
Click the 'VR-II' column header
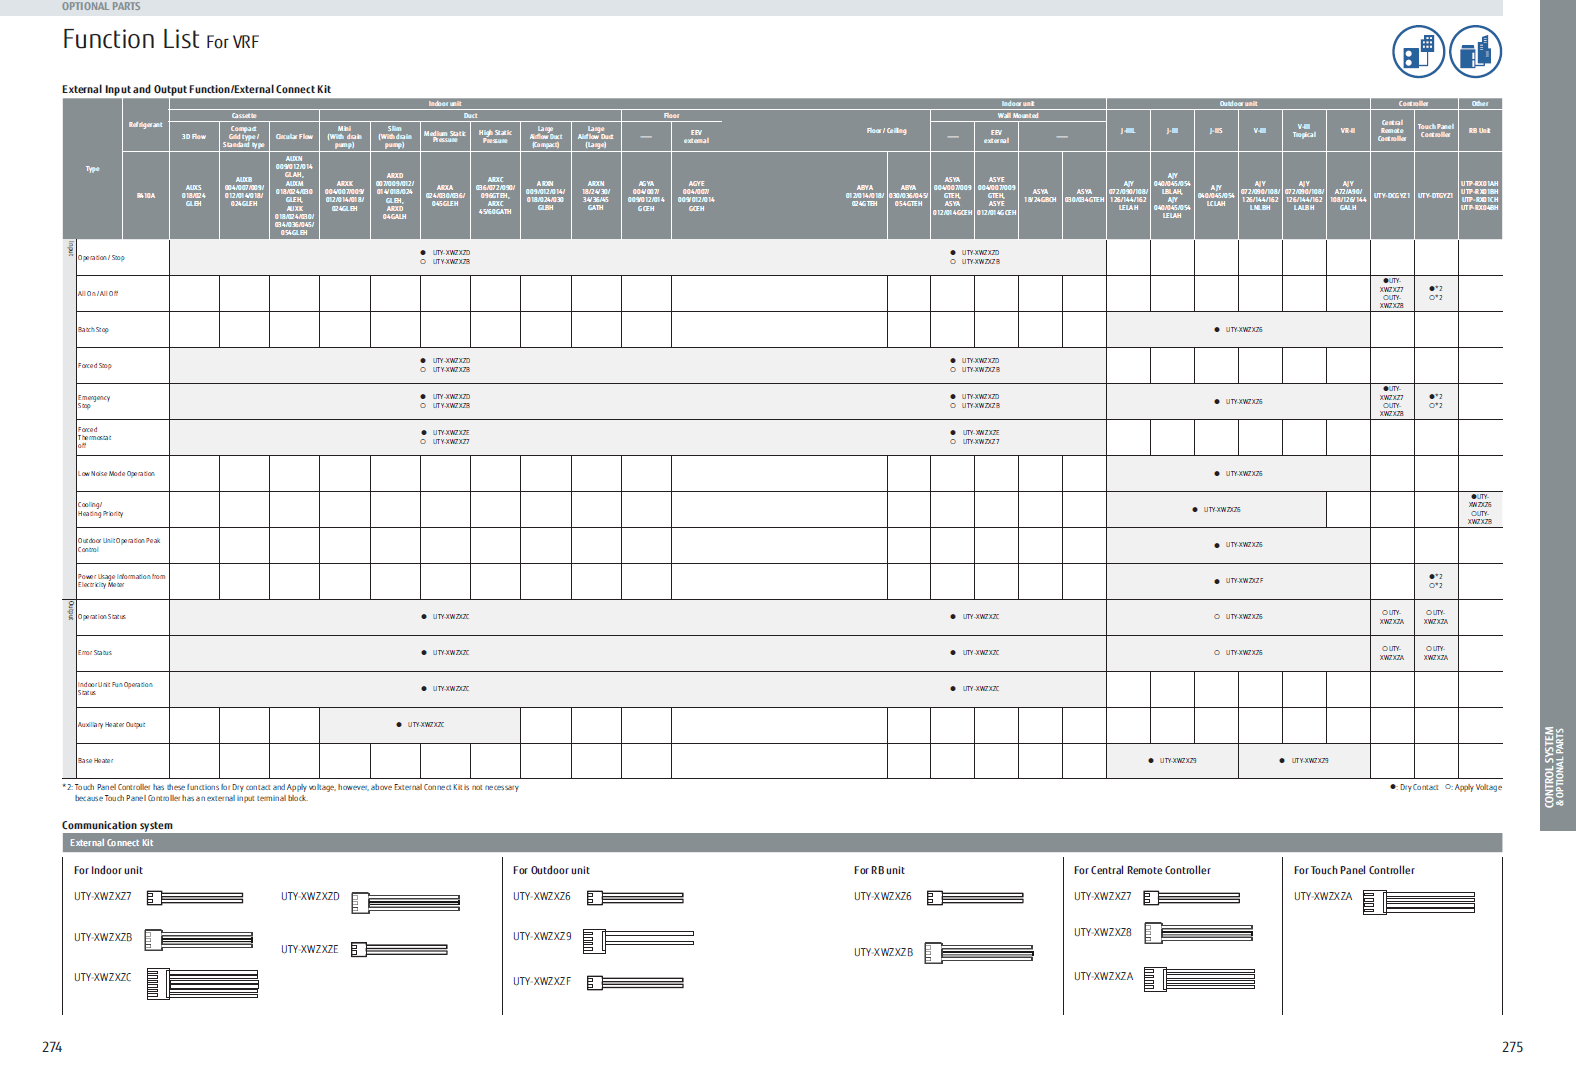click(x=1348, y=131)
